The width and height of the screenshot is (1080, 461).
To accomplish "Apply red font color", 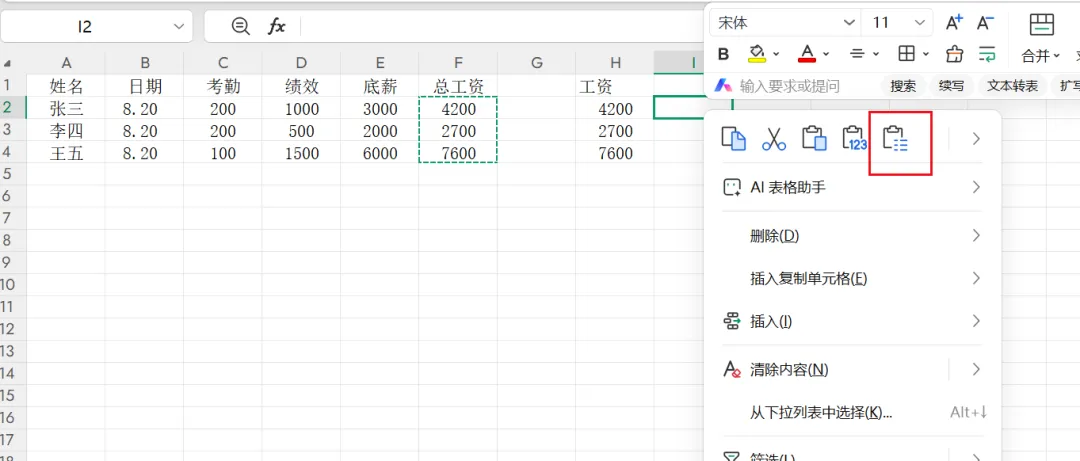I will coord(807,53).
